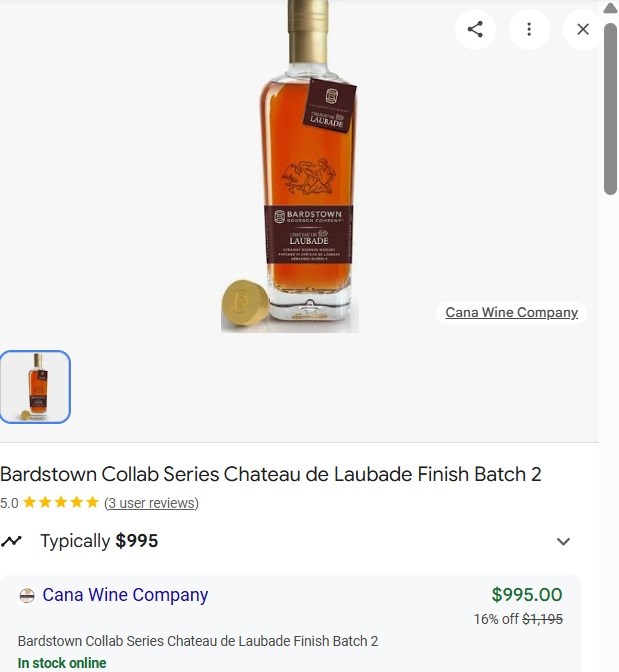619x672 pixels.
Task: Click the price trend graph icon
Action: [11, 541]
